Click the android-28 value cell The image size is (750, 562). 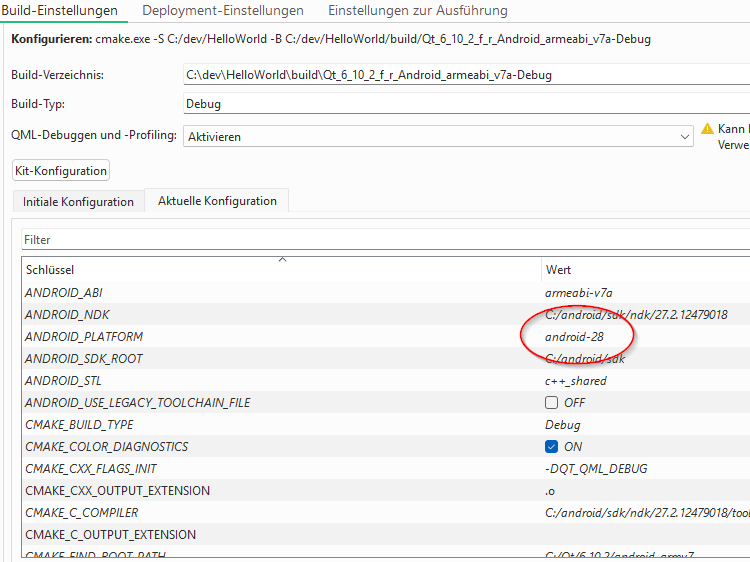tap(574, 337)
